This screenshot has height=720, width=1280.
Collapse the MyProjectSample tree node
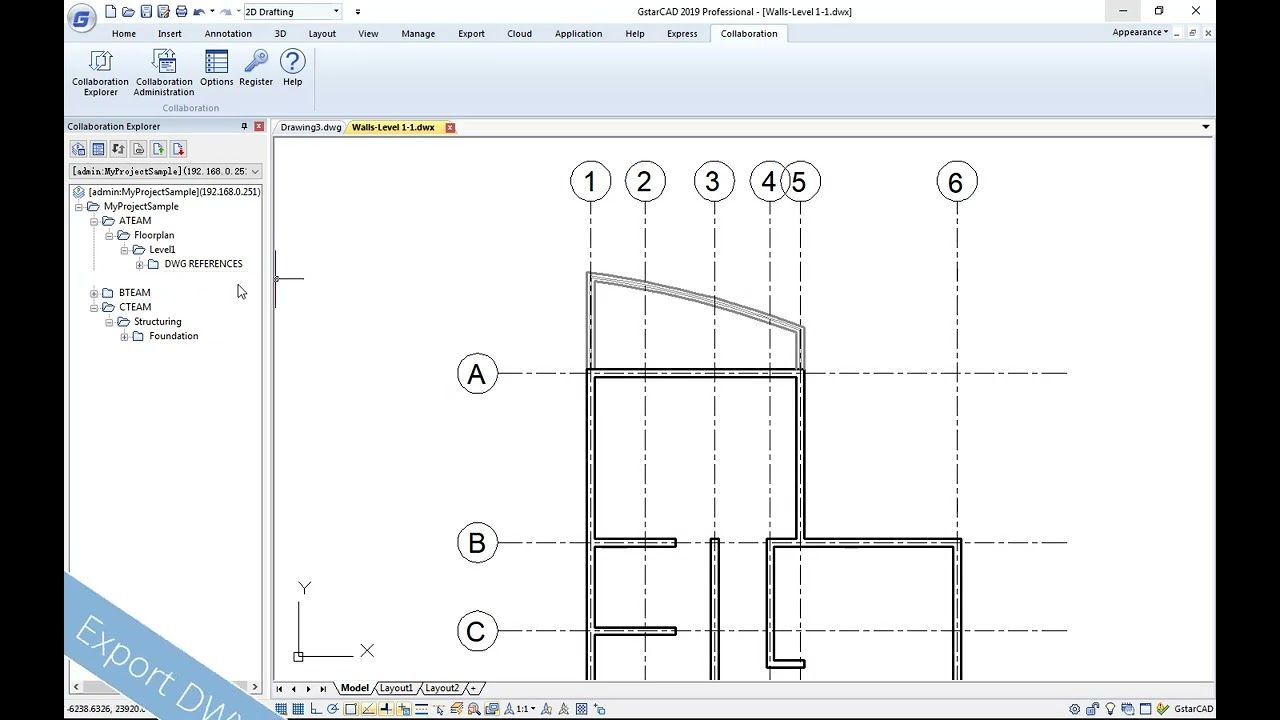(x=80, y=206)
